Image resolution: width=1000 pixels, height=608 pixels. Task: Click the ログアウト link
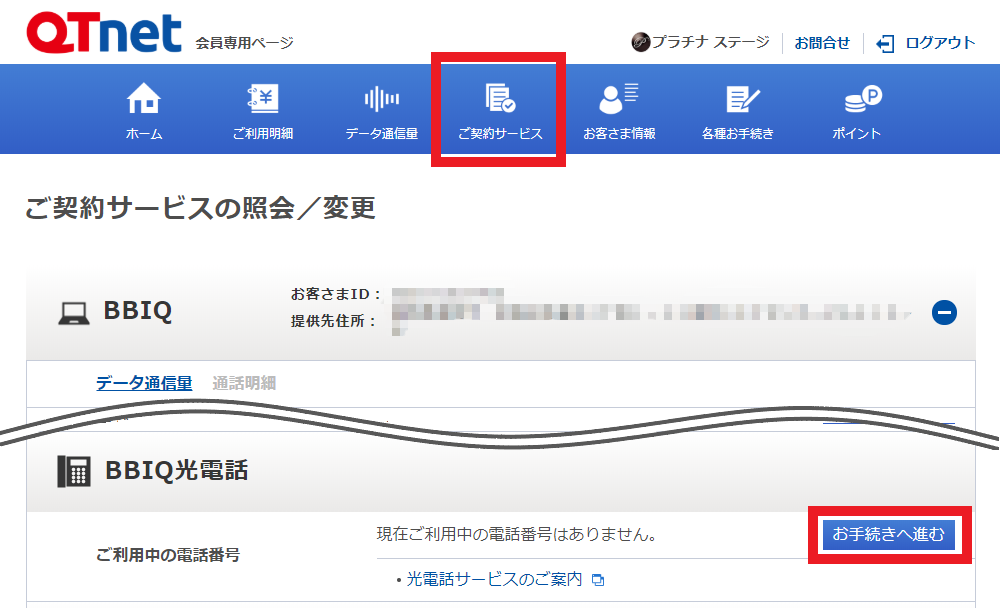point(940,43)
